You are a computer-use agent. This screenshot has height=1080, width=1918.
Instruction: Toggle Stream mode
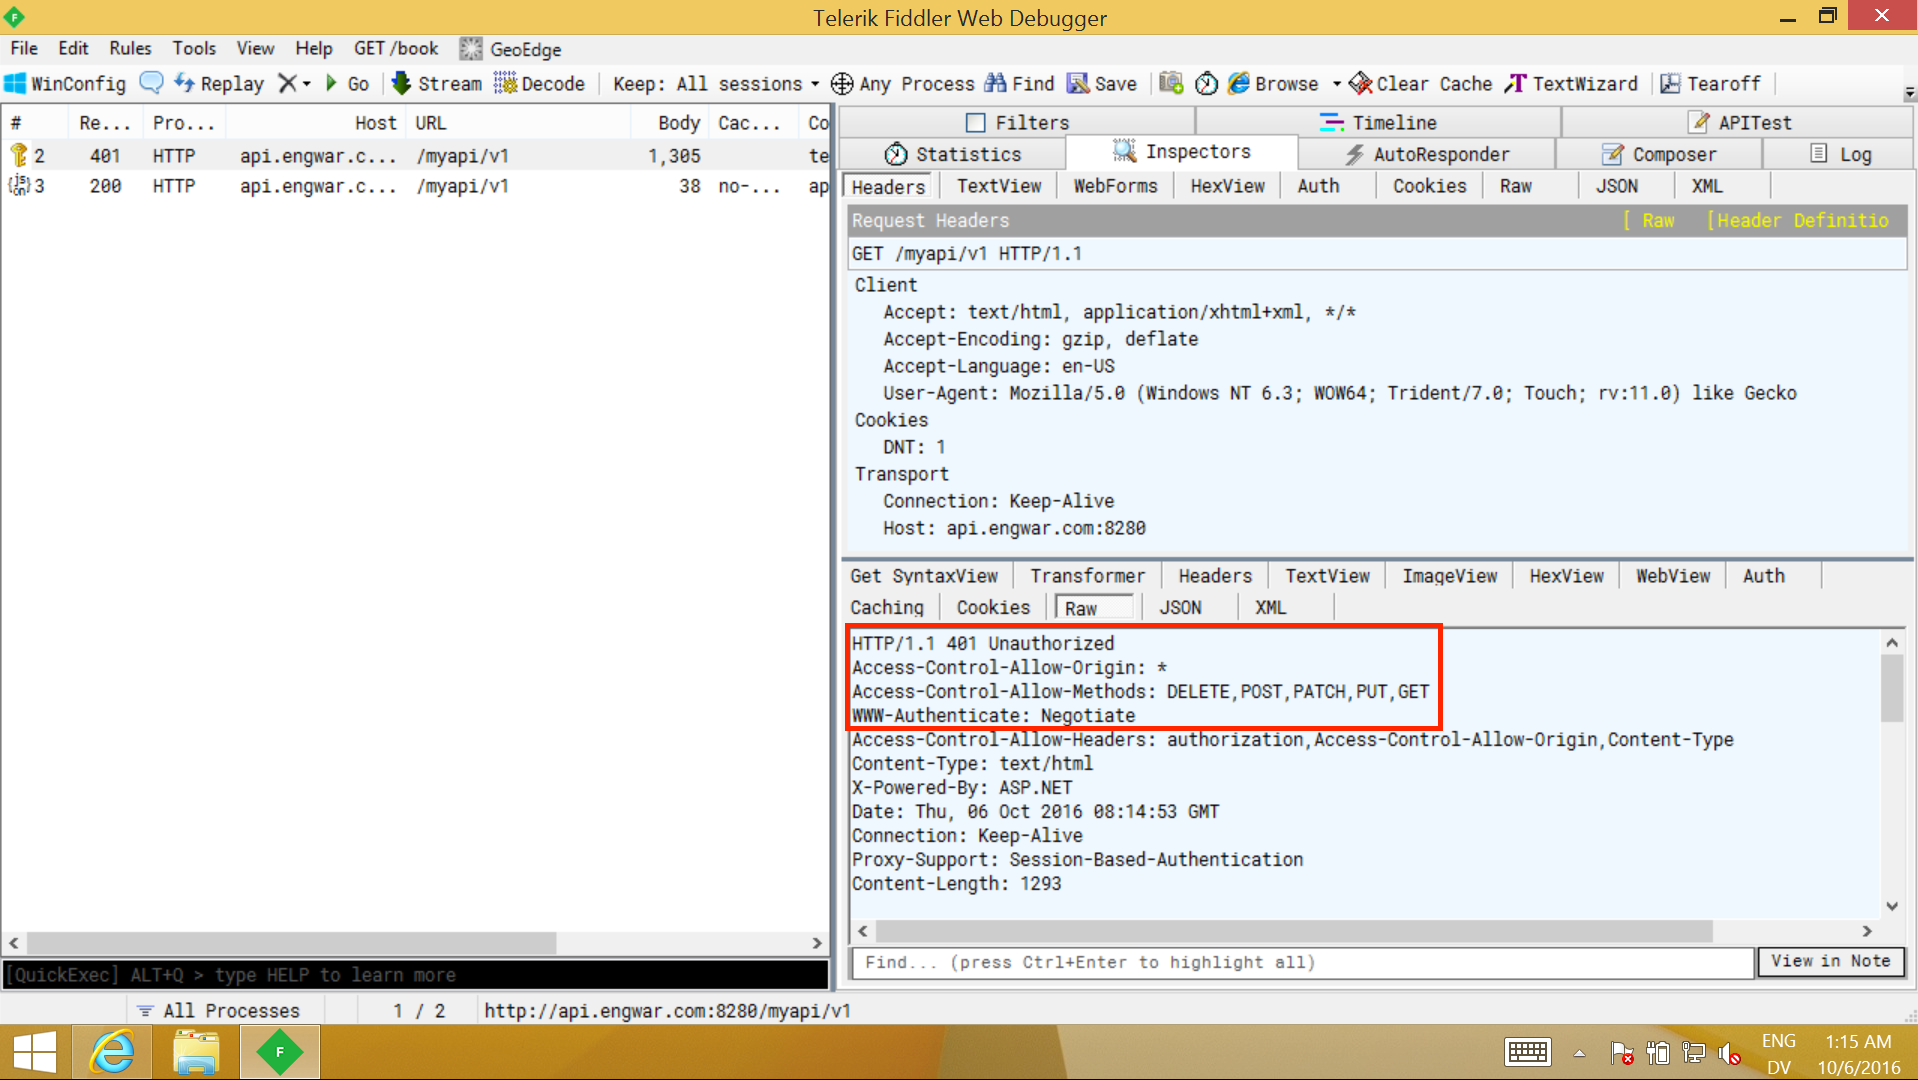coord(436,84)
